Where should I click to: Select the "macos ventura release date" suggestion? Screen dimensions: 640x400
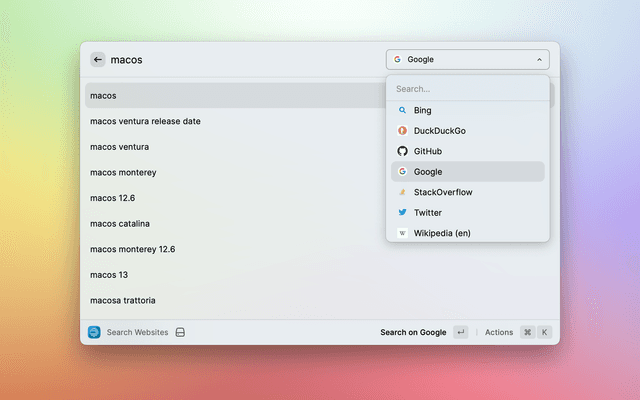point(145,121)
